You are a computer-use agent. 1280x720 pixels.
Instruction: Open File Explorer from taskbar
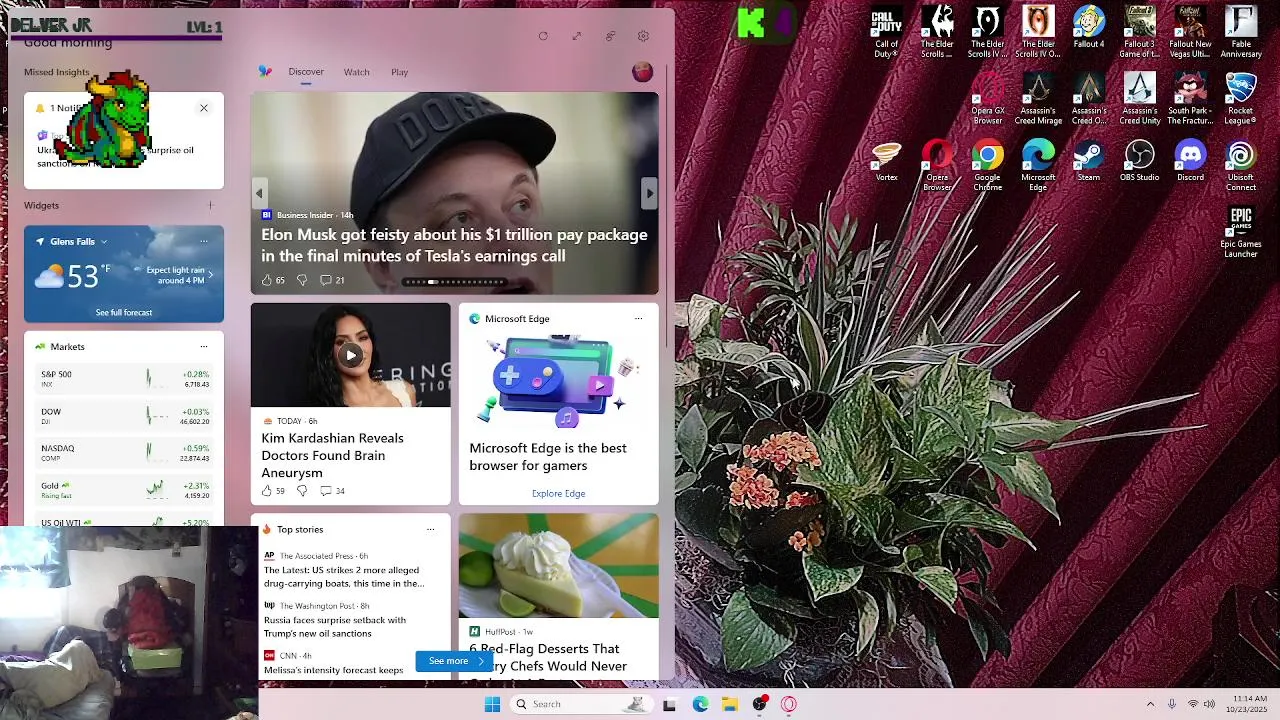pyautogui.click(x=730, y=704)
